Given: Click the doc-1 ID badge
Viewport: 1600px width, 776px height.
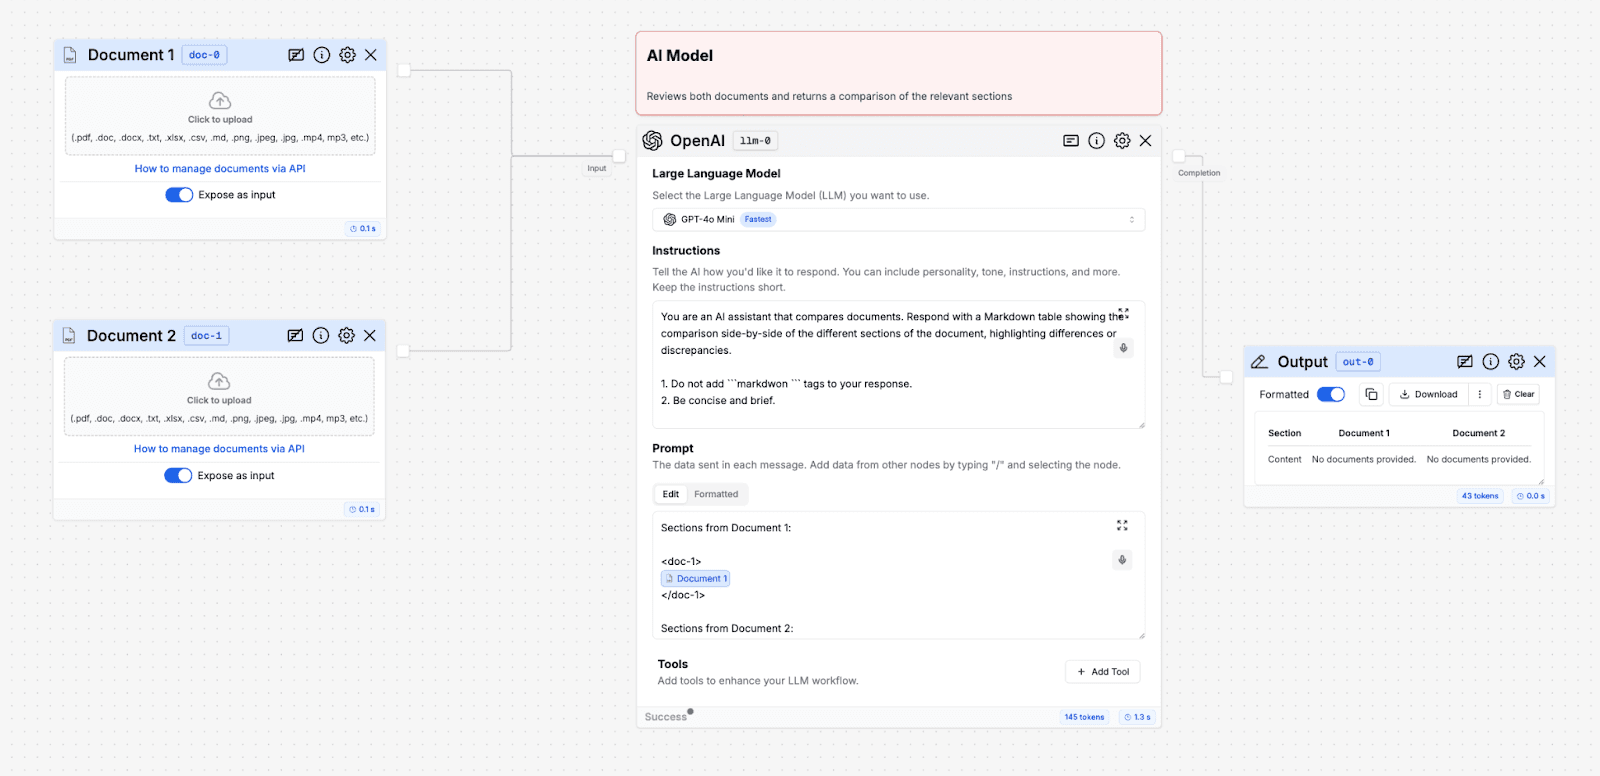Looking at the screenshot, I should [206, 336].
